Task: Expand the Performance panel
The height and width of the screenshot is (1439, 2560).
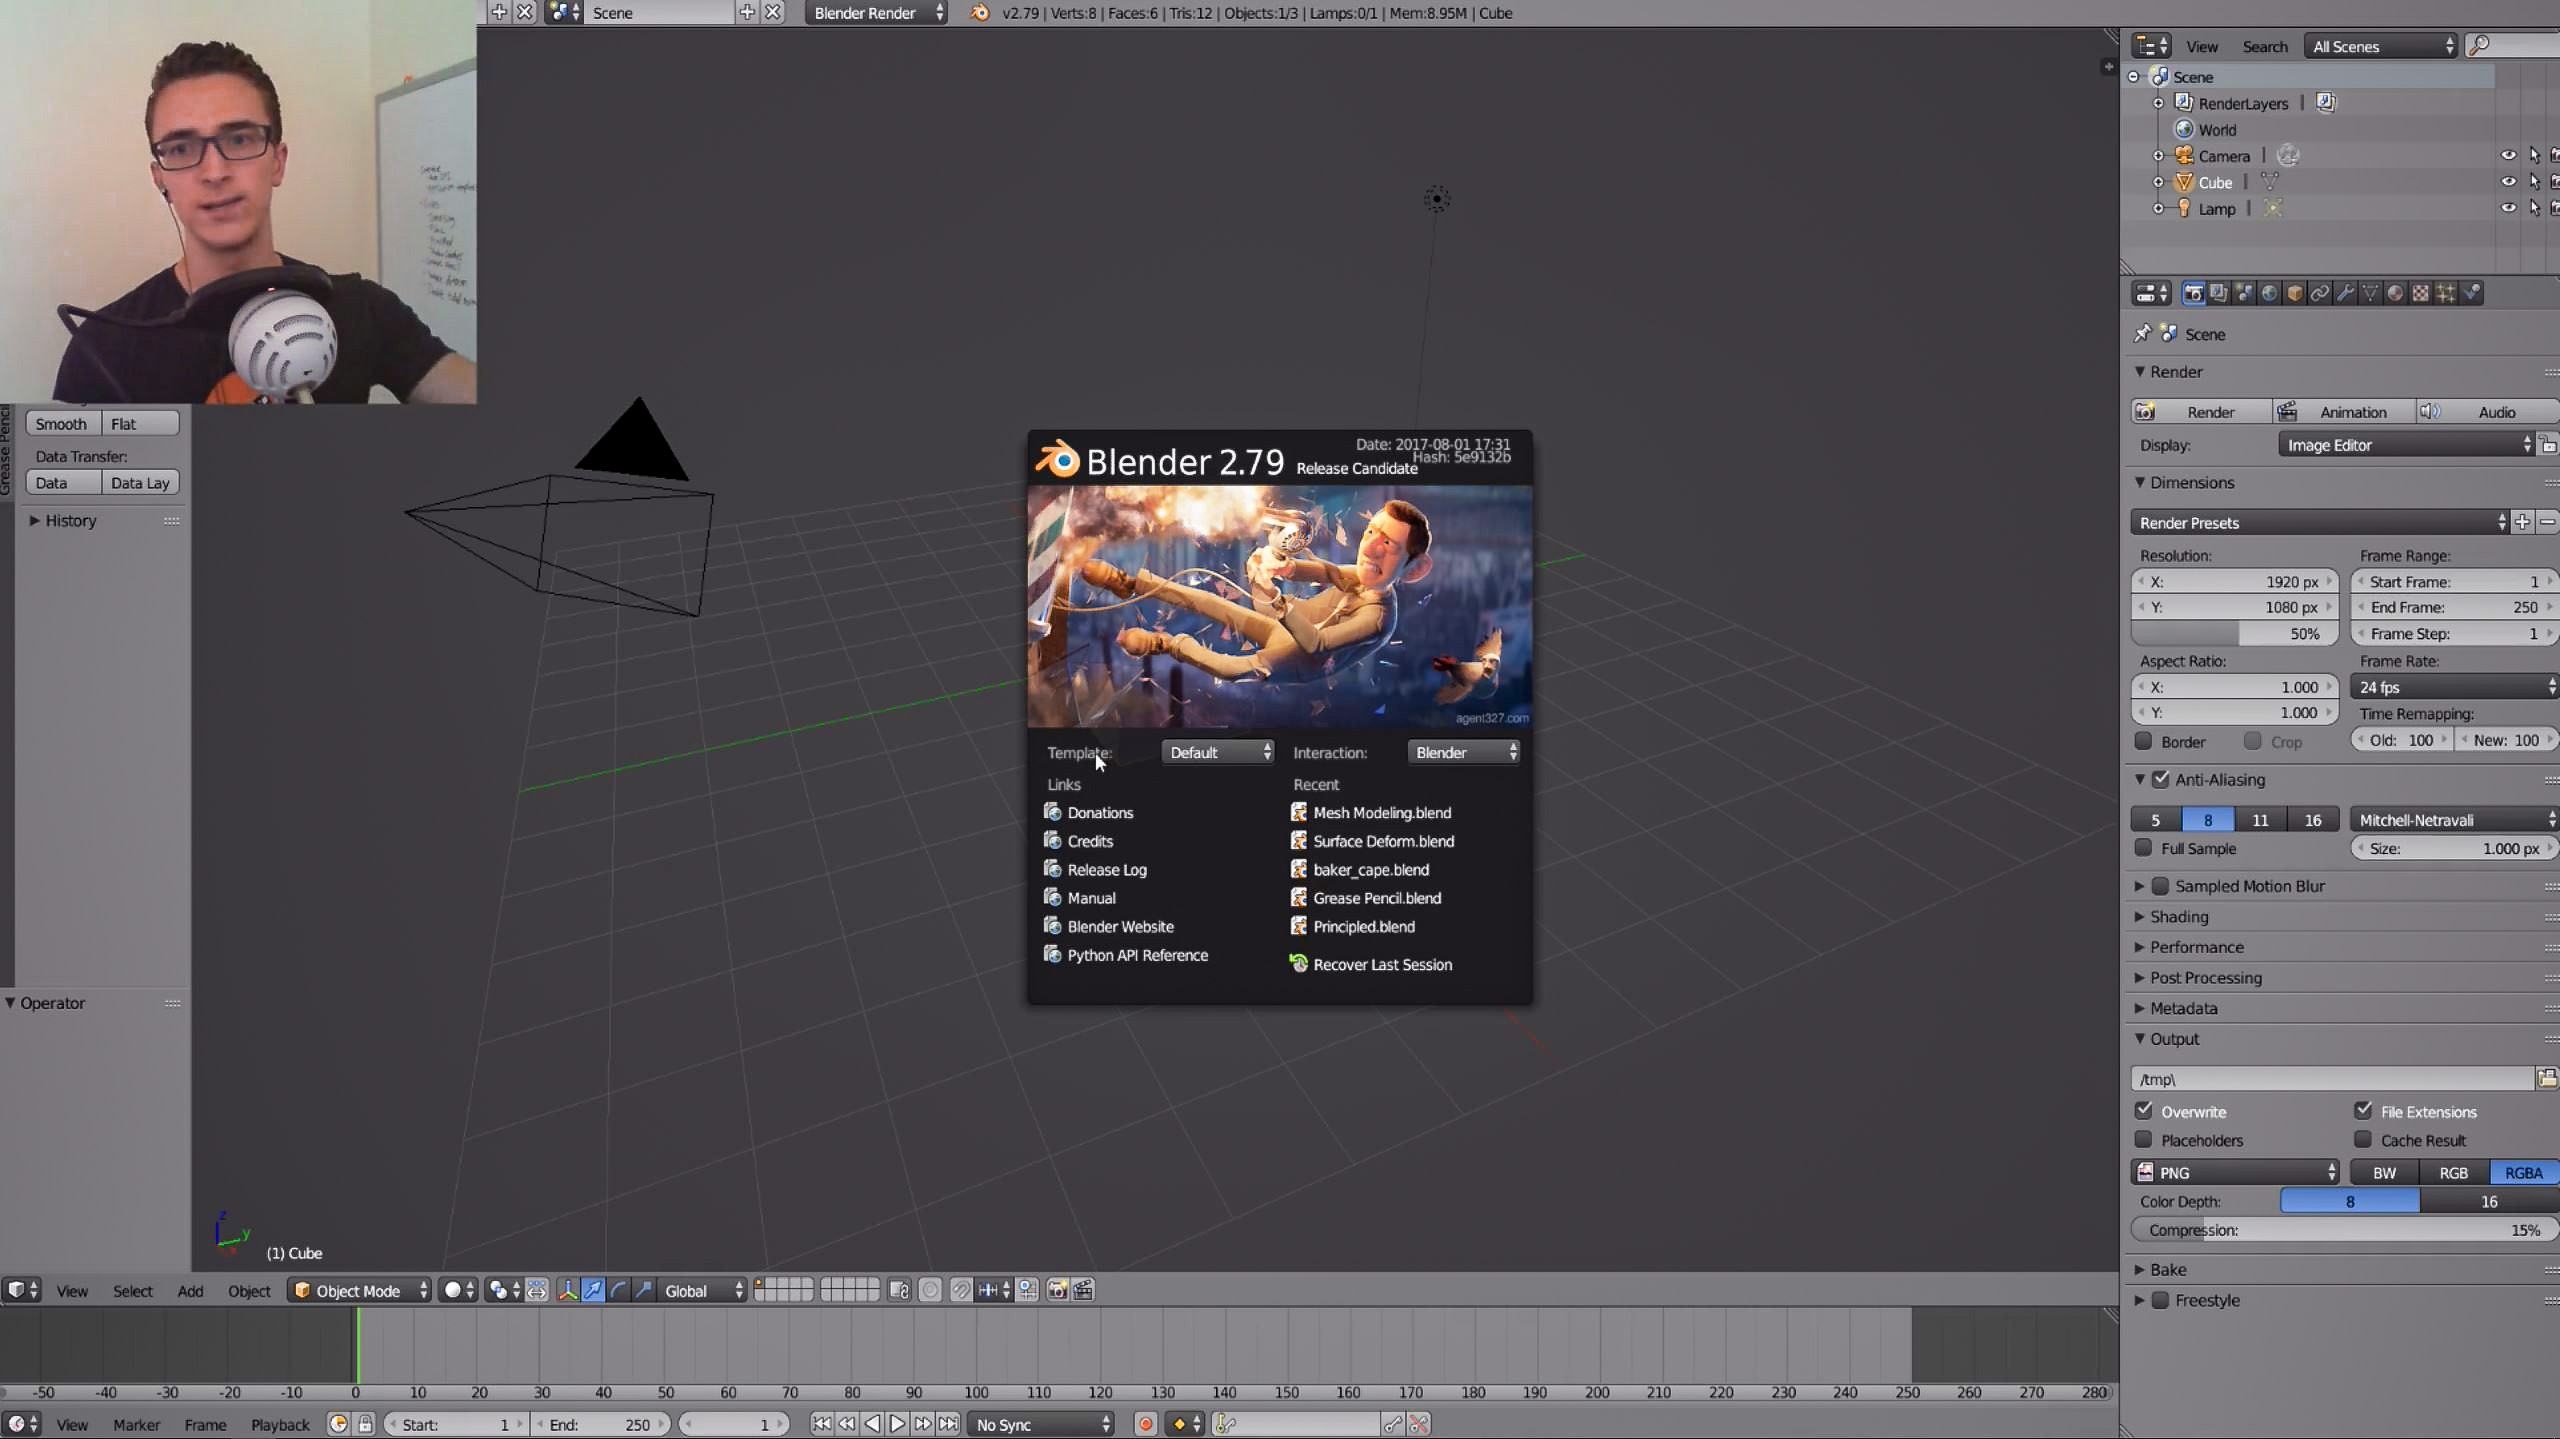Action: pos(2195,947)
